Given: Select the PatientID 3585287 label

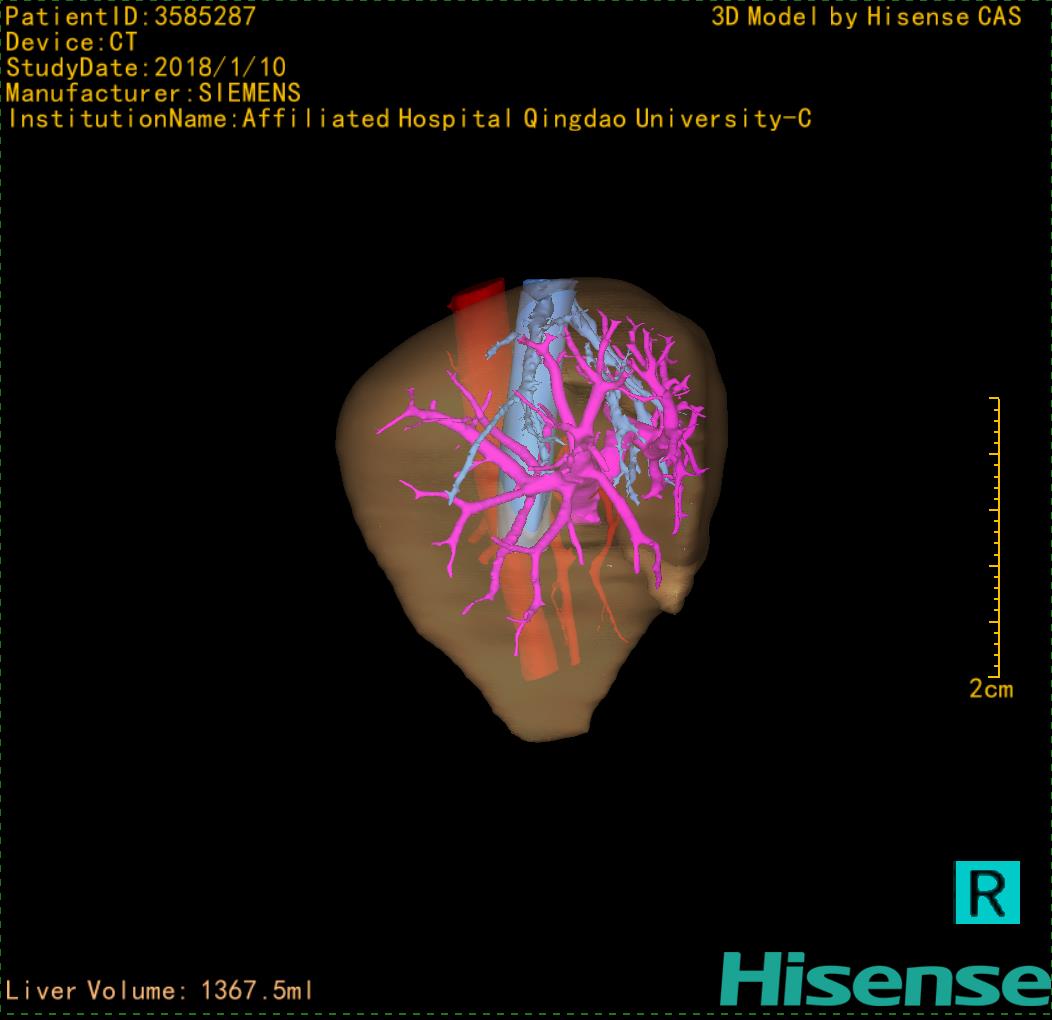Looking at the screenshot, I should coord(131,16).
